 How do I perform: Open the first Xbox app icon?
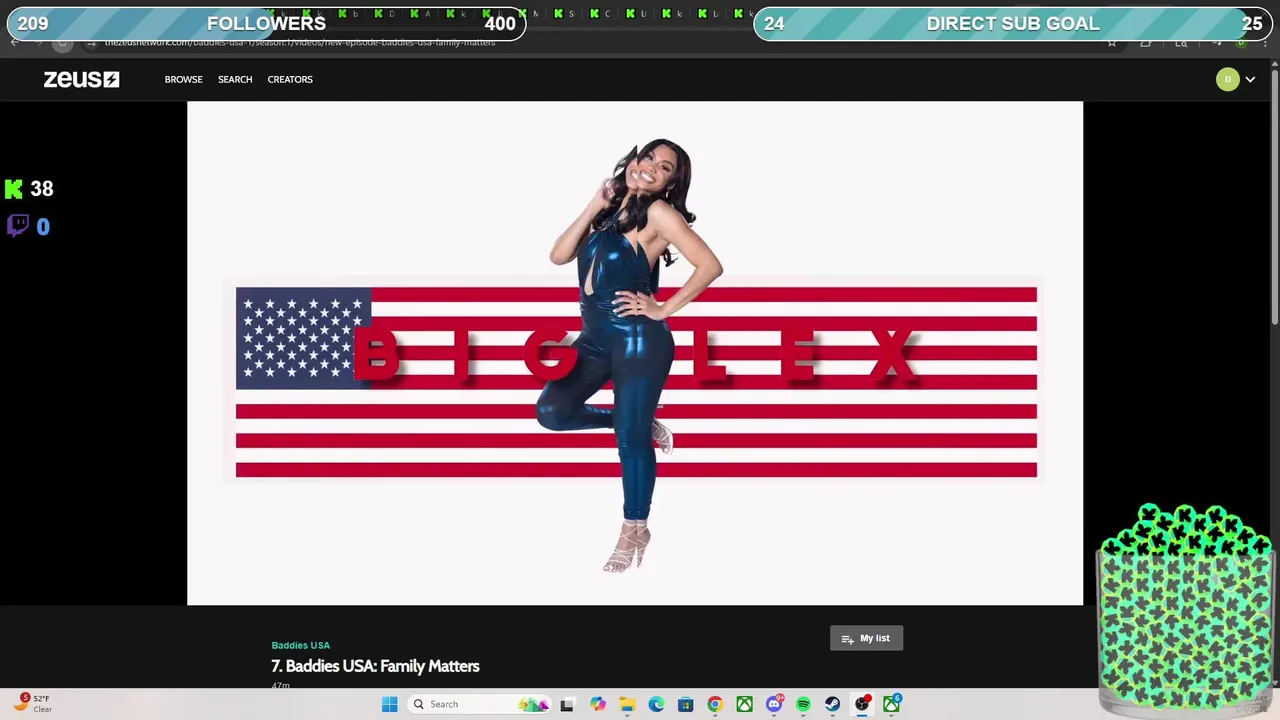pyautogui.click(x=744, y=704)
